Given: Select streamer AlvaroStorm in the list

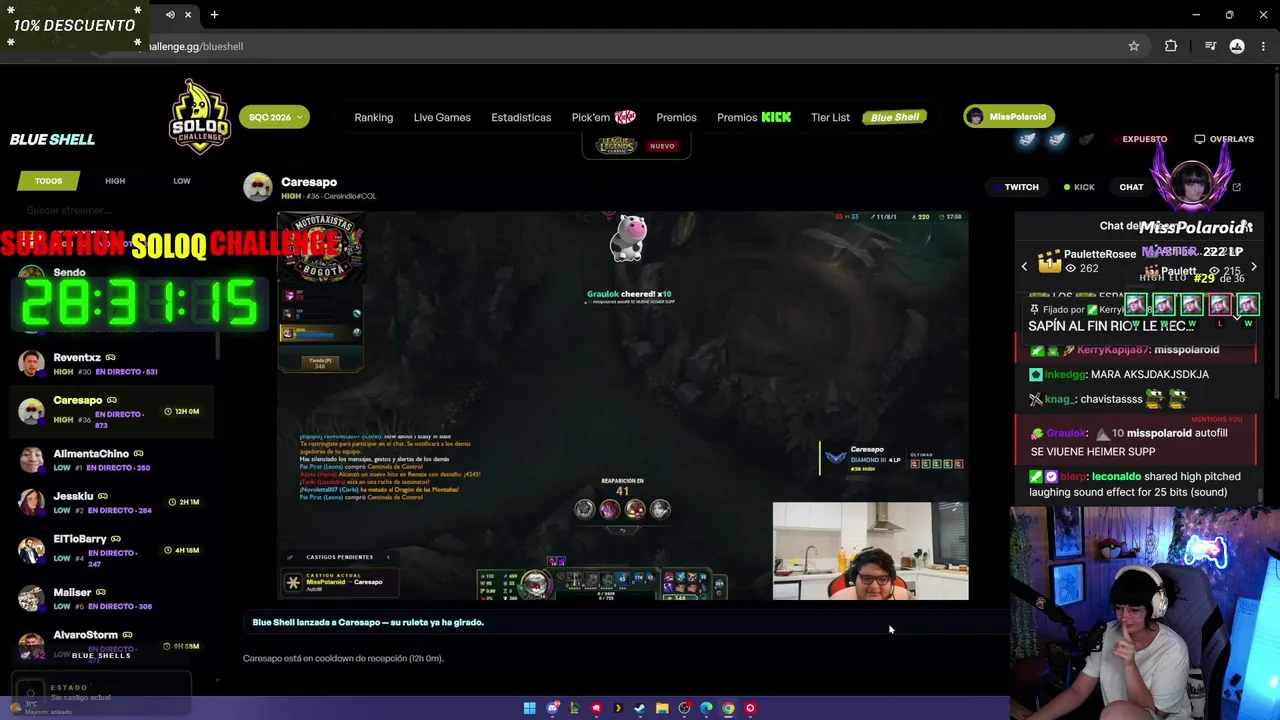Looking at the screenshot, I should [x=112, y=644].
